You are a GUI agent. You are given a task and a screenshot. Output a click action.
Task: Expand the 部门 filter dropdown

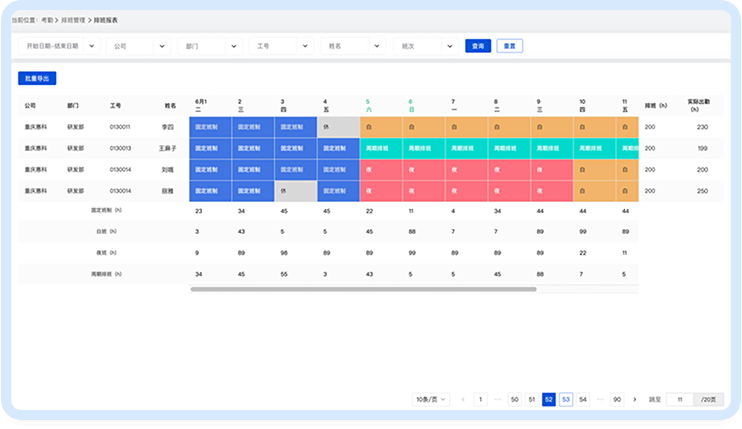(x=209, y=46)
